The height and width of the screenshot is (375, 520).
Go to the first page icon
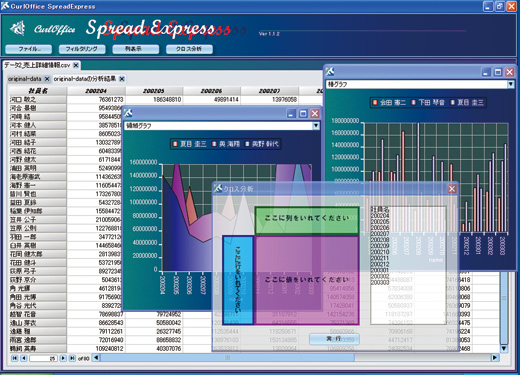coord(15,358)
